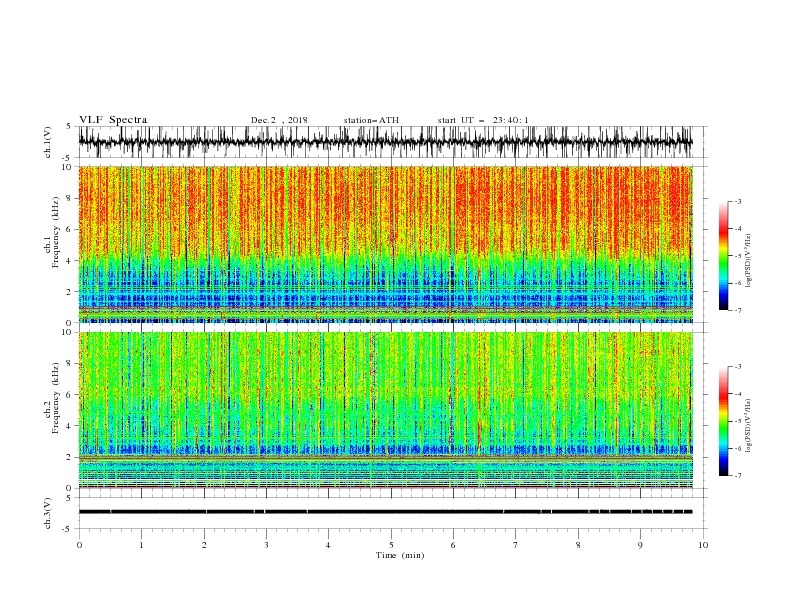Click the ch.1 colorbar 'log(PSD)(V²/Hz)' label
Image resolution: width=792 pixels, height=612 pixels.
coord(749,261)
